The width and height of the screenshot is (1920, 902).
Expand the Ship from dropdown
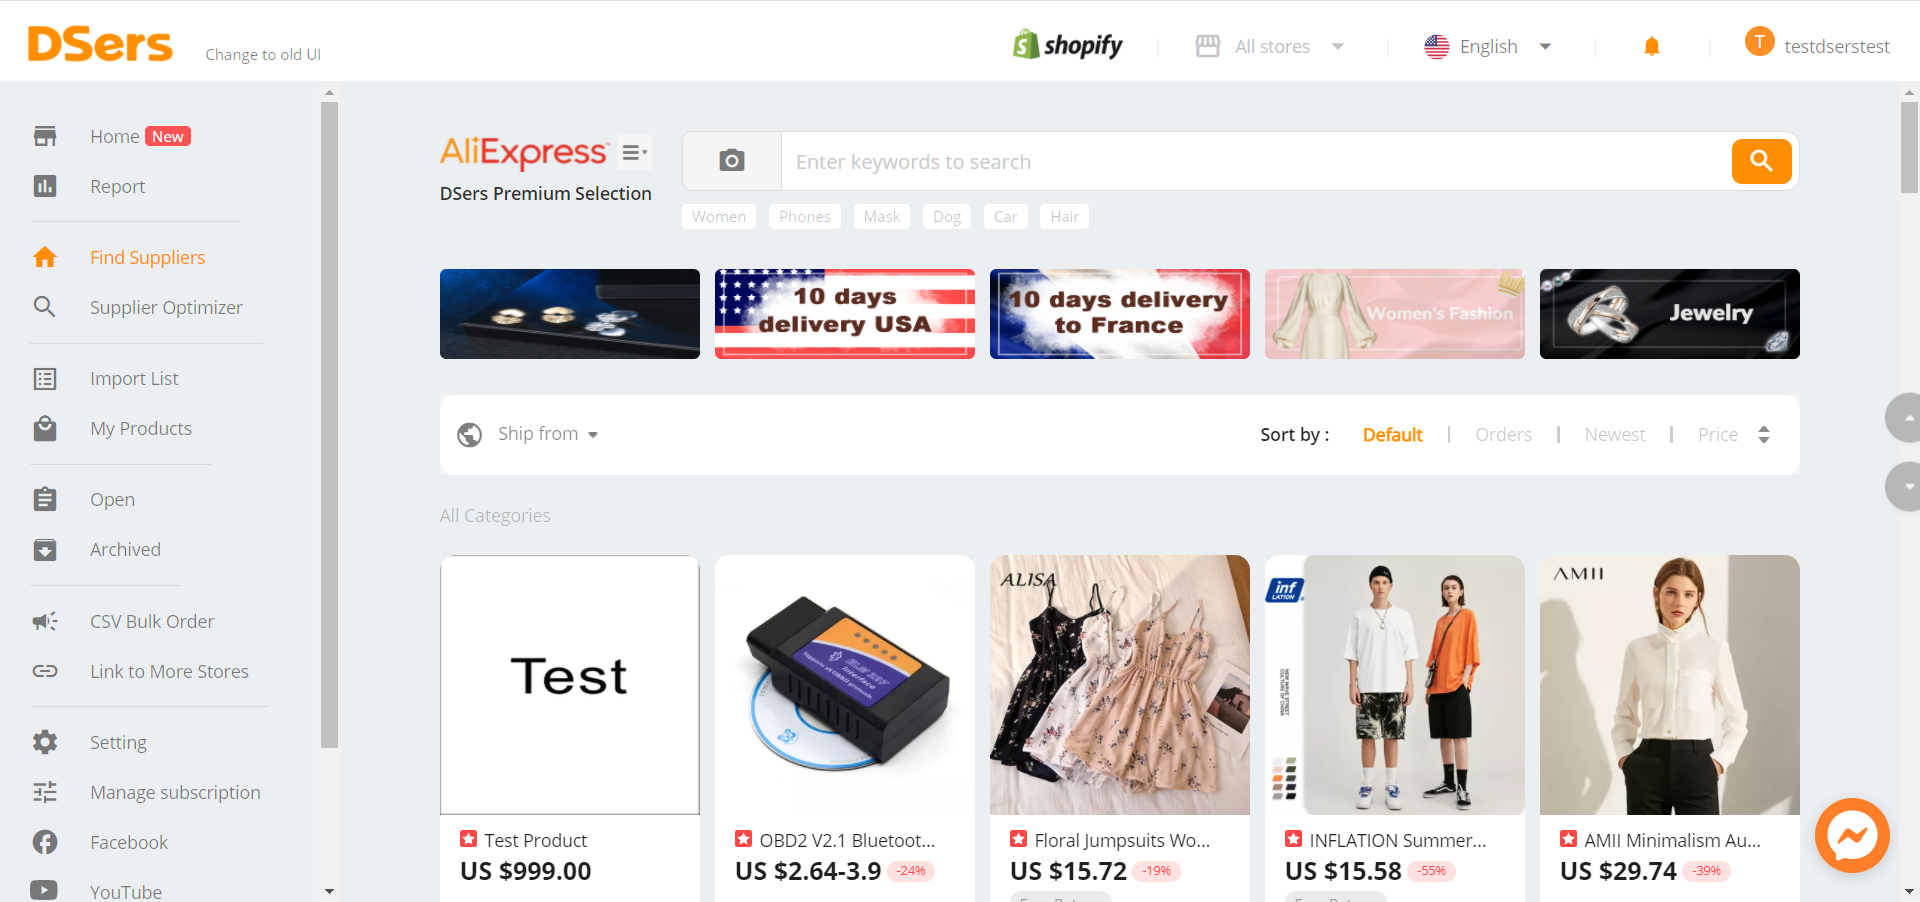pyautogui.click(x=548, y=434)
